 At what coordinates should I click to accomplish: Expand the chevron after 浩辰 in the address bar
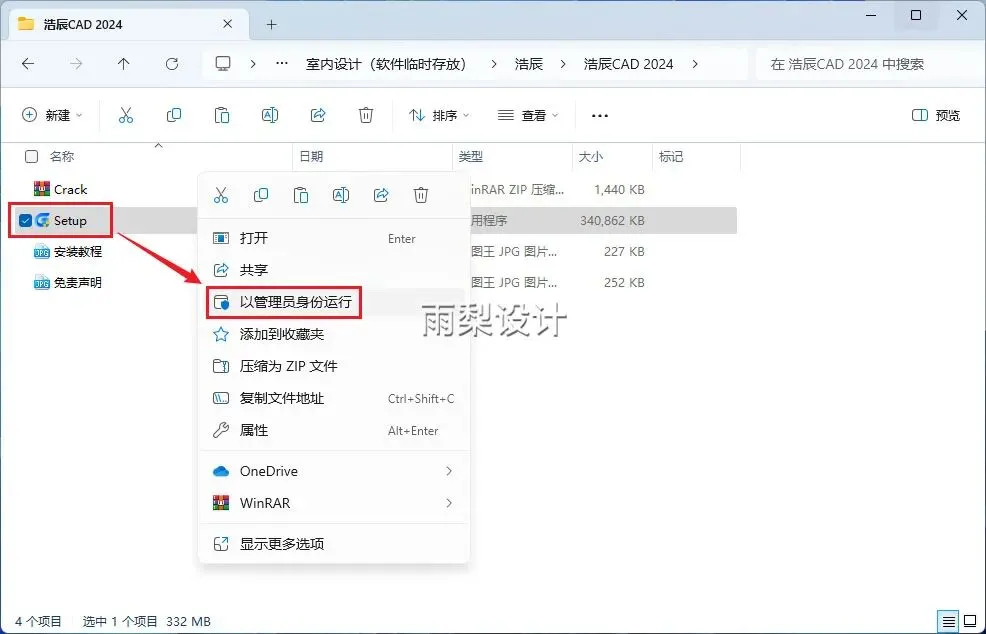point(562,64)
